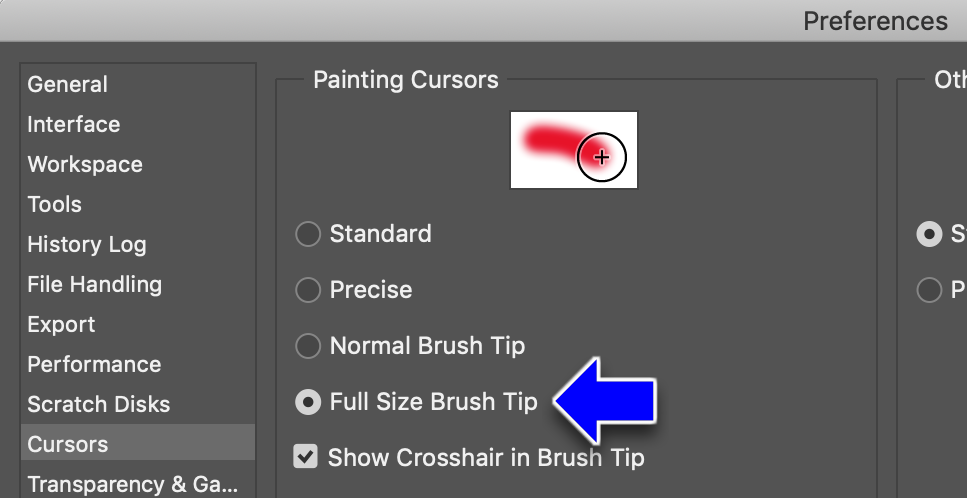
Task: Click the blue arrow pointing at Full Size
Action: [605, 401]
